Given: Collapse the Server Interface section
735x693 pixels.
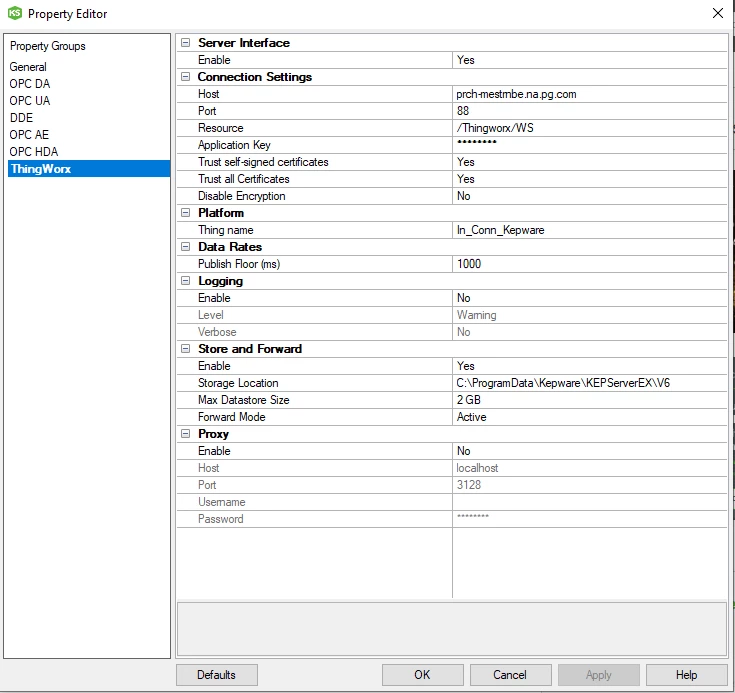Looking at the screenshot, I should click(186, 43).
